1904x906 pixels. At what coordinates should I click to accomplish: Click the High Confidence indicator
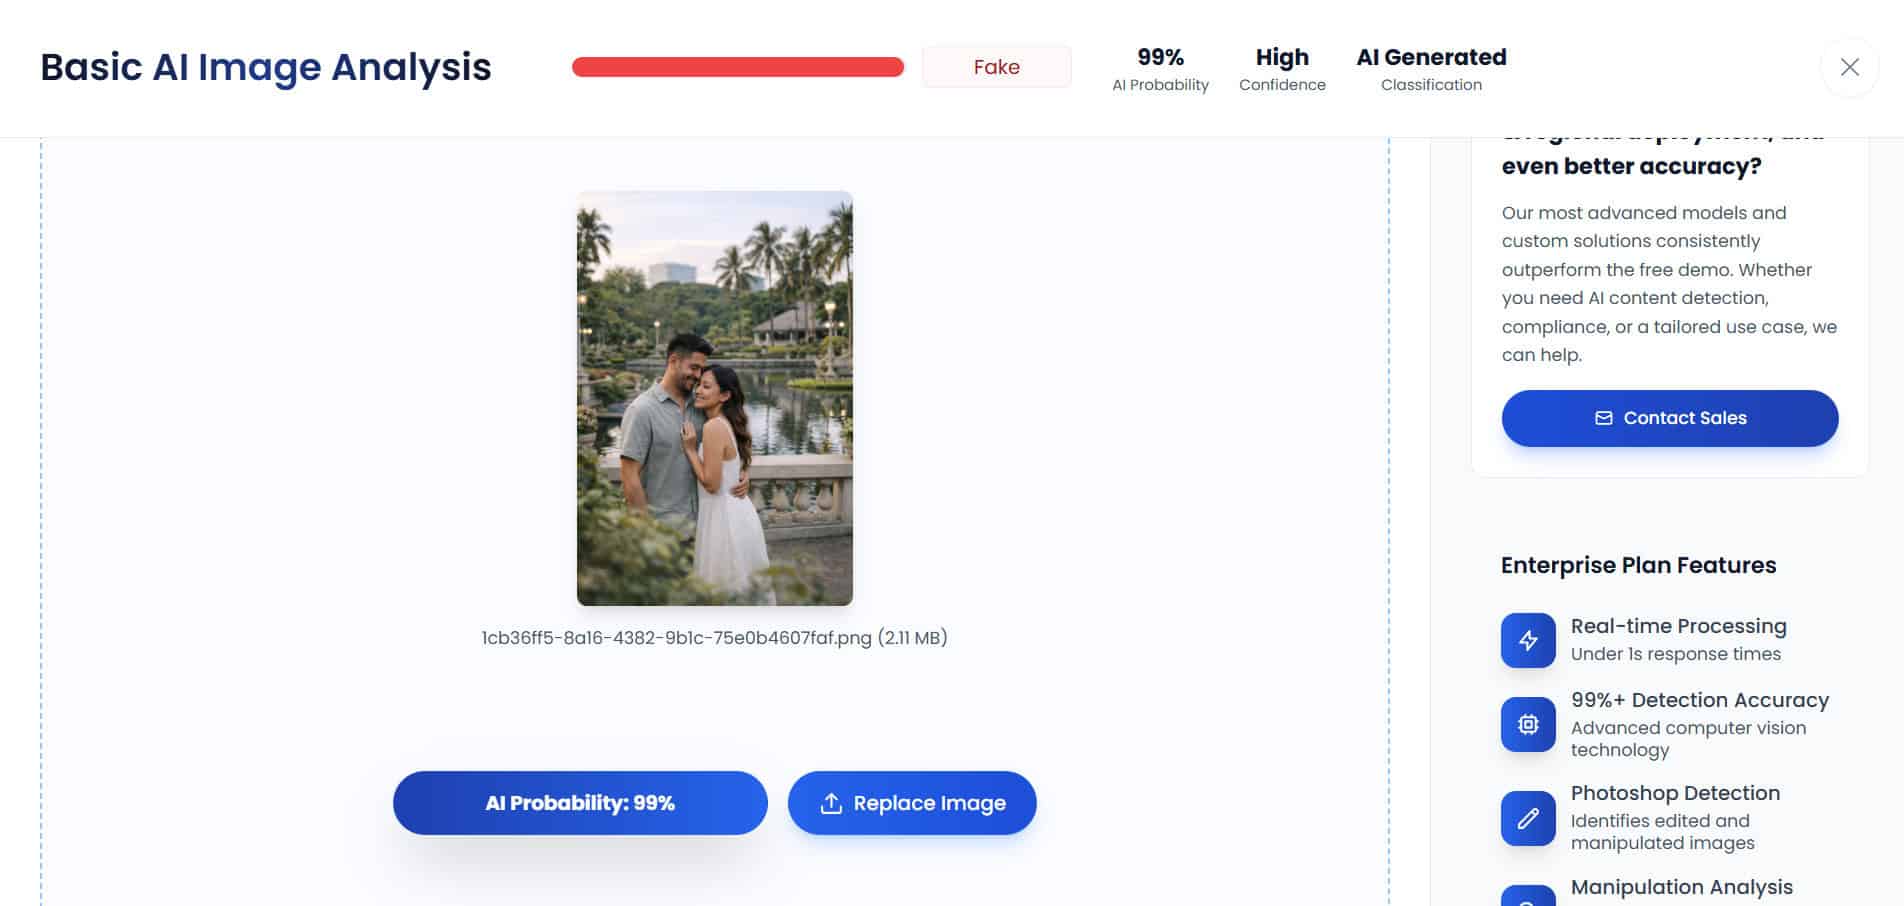coord(1282,68)
